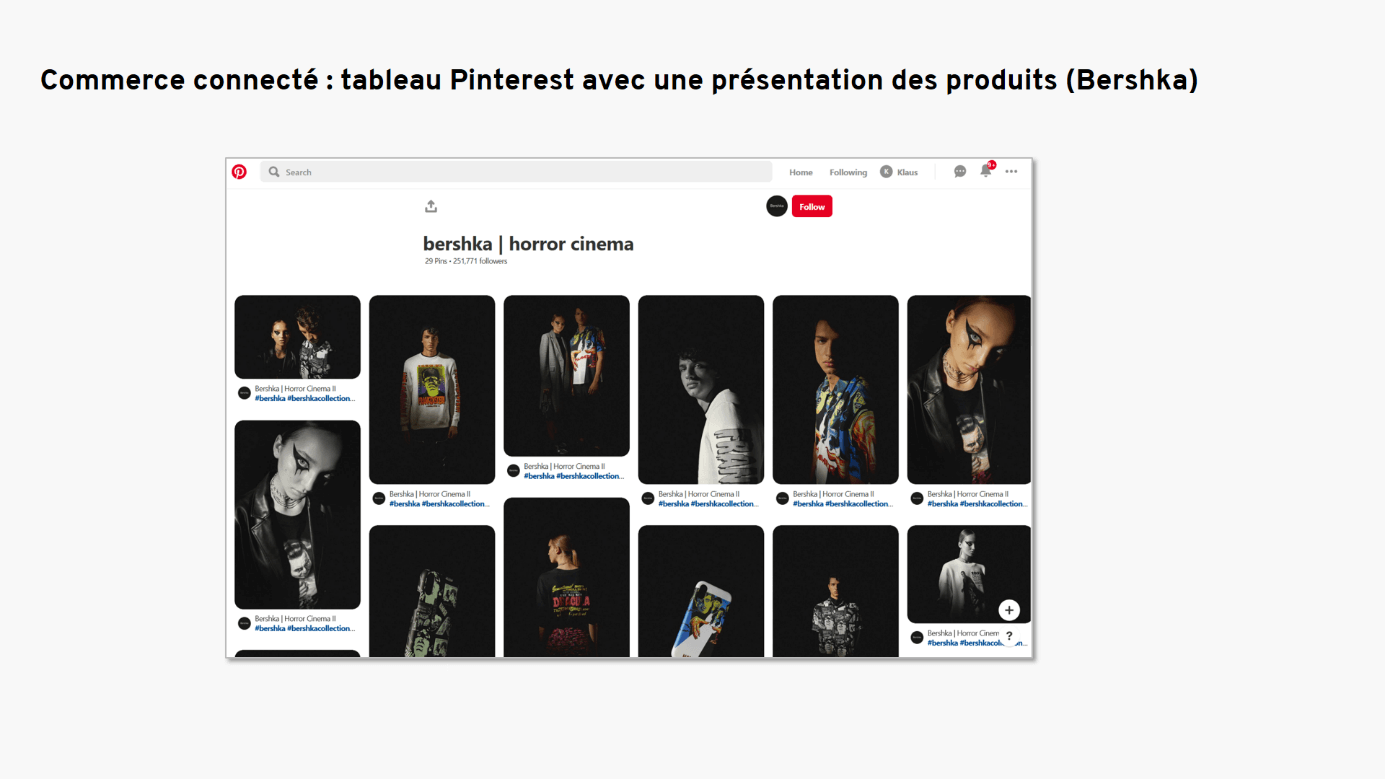
Task: Click the share upload icon above board title
Action: [431, 206]
